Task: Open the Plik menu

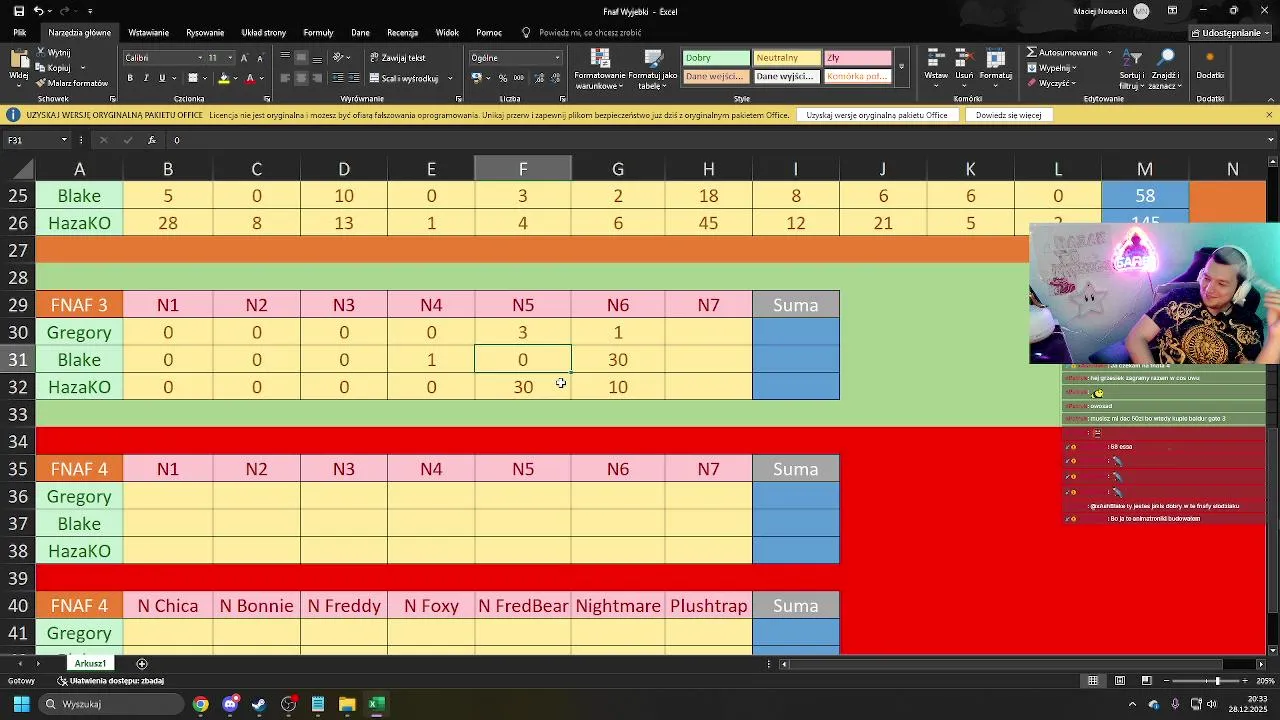Action: pos(19,33)
